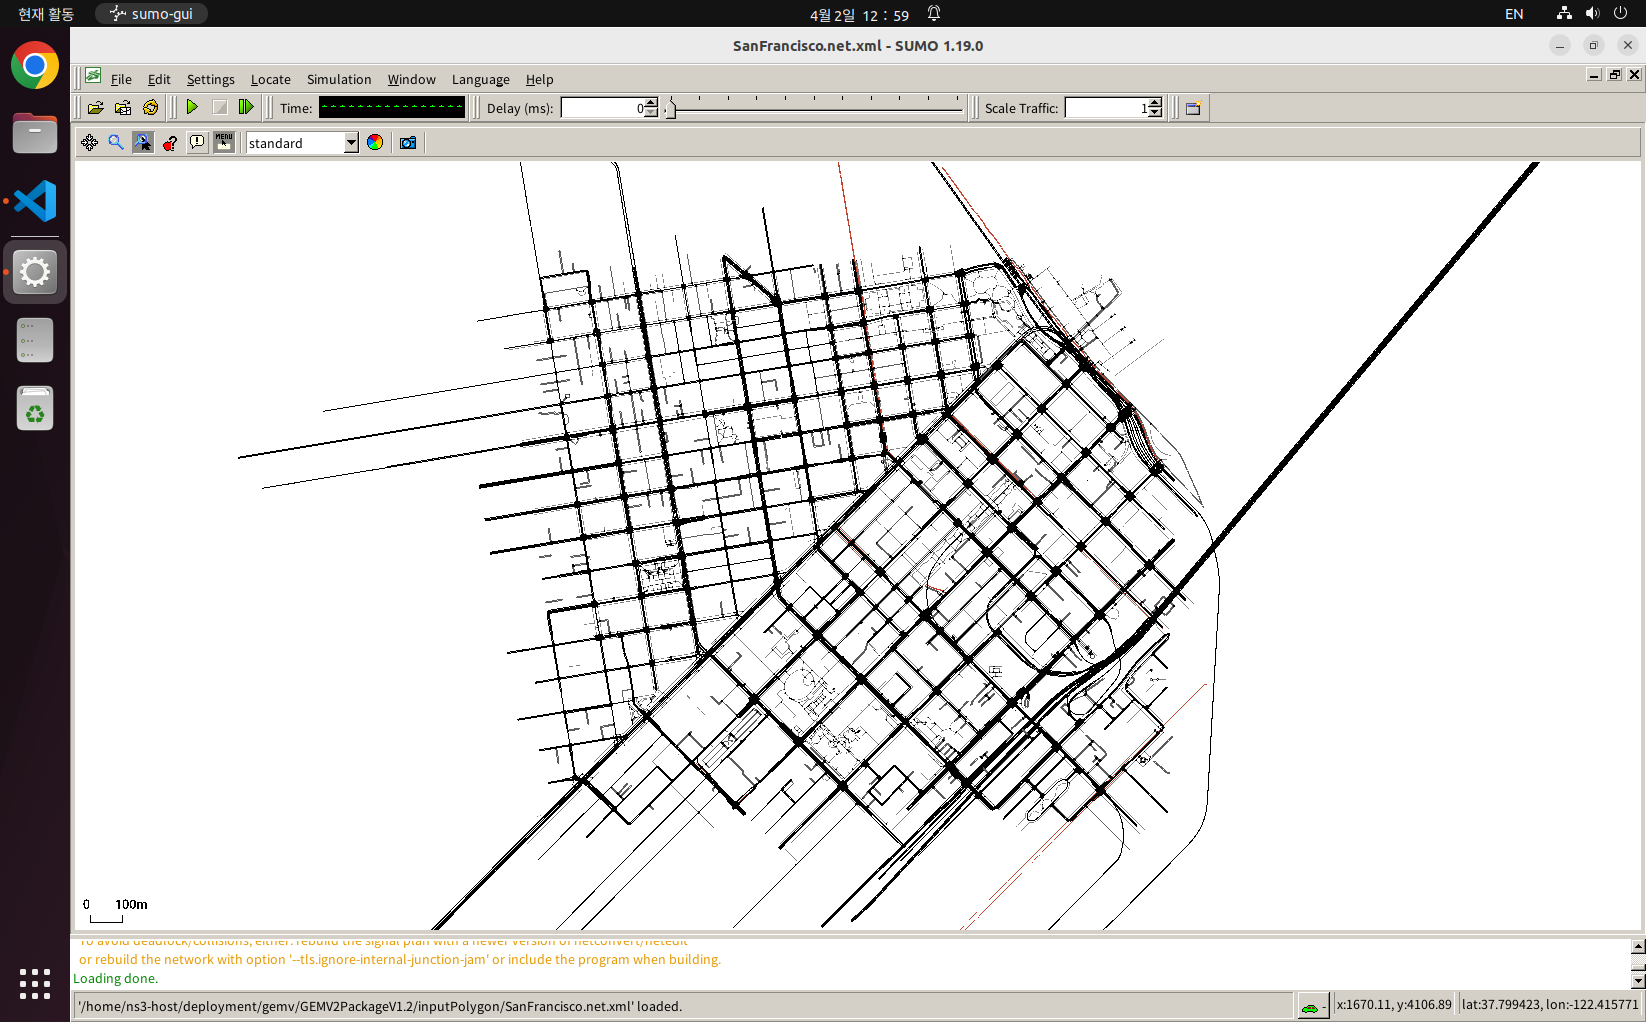Decrease Delay value with the down stepper arrow
Screen dimensions: 1646x1022
pyautogui.click(x=652, y=113)
